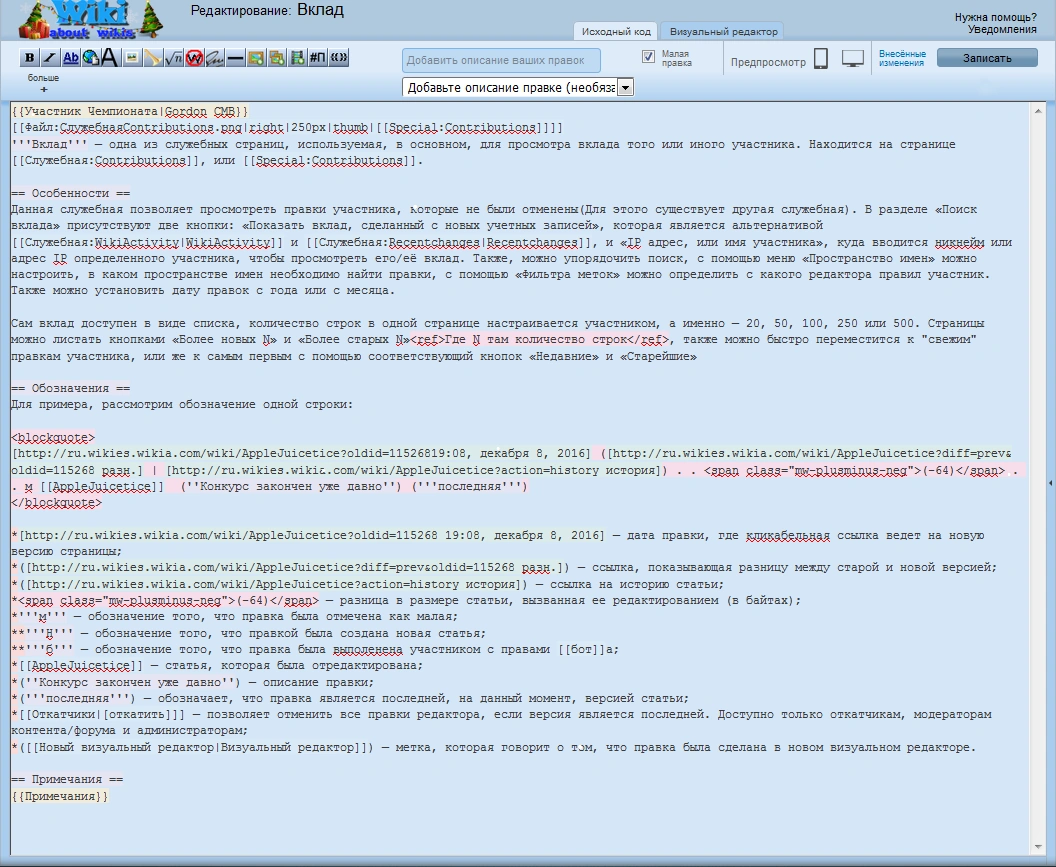The height and width of the screenshot is (867, 1056).
Task: Insert math formula with the square root icon
Action: (174, 58)
